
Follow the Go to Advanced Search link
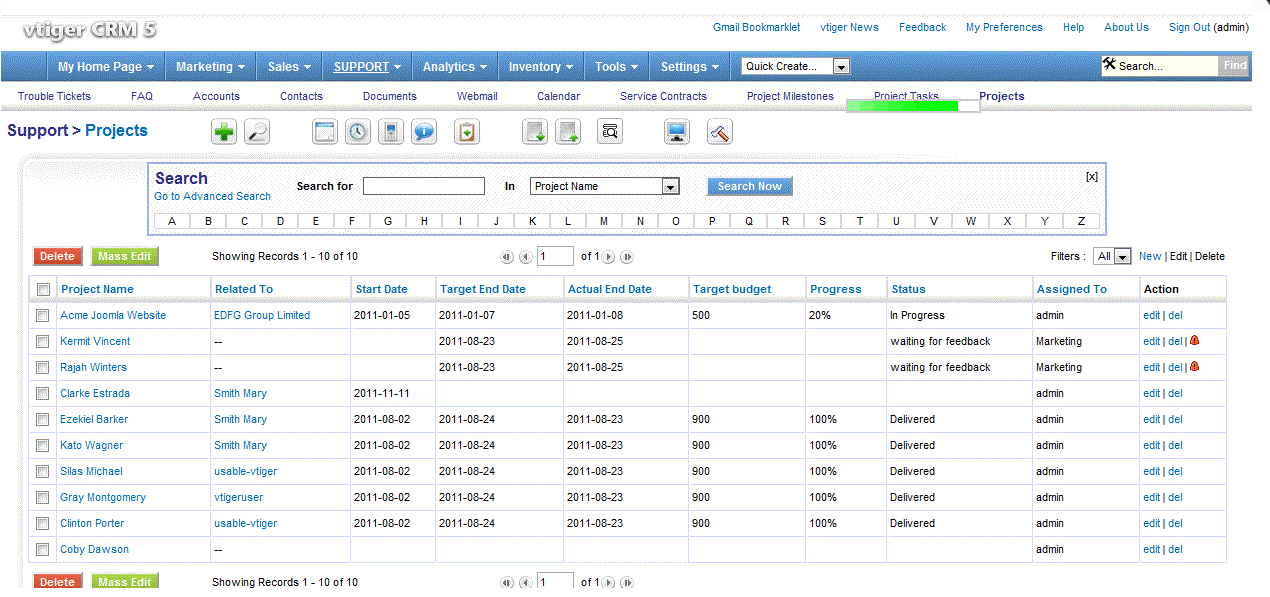click(x=212, y=197)
